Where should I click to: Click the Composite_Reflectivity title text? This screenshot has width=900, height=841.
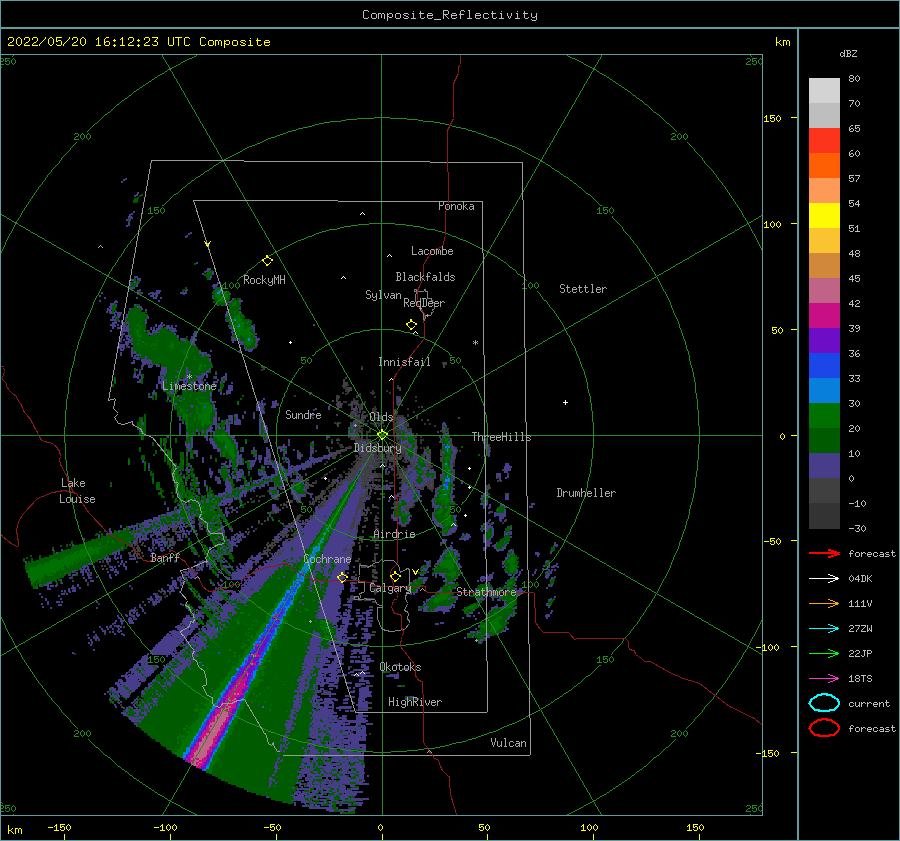pyautogui.click(x=450, y=15)
